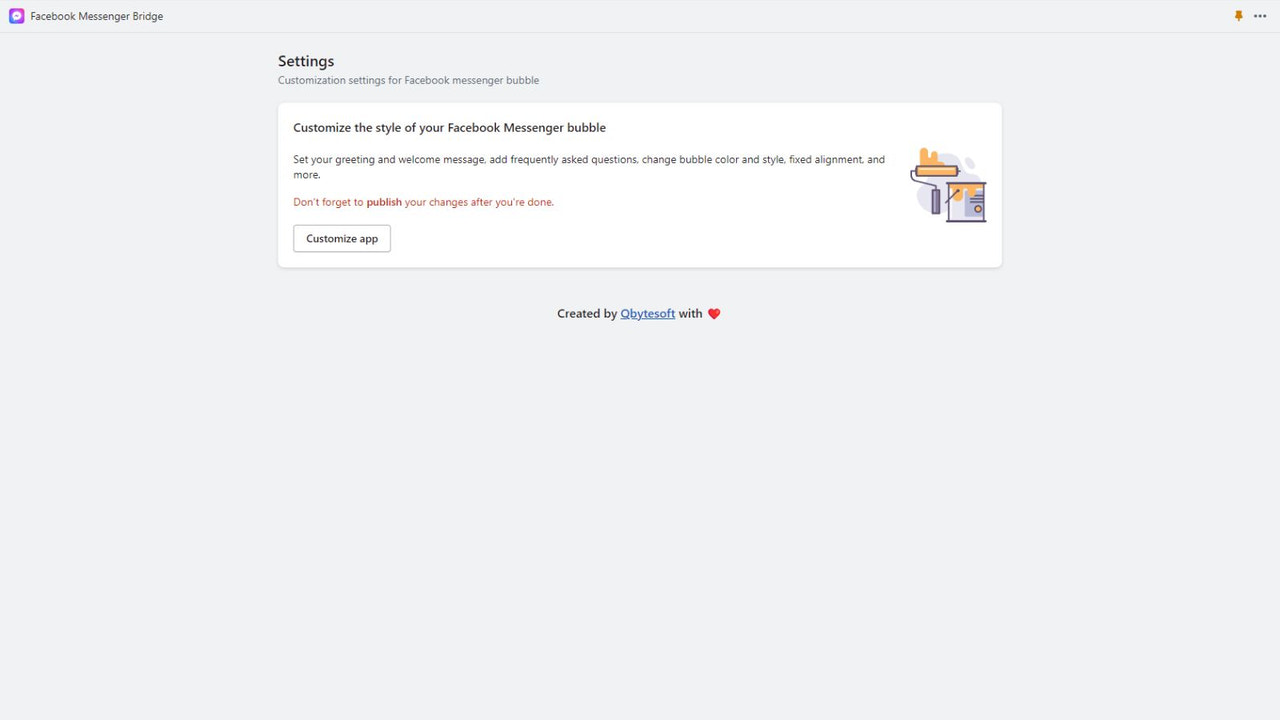Open additional app actions via ellipsis
This screenshot has height=720, width=1280.
[x=1260, y=16]
